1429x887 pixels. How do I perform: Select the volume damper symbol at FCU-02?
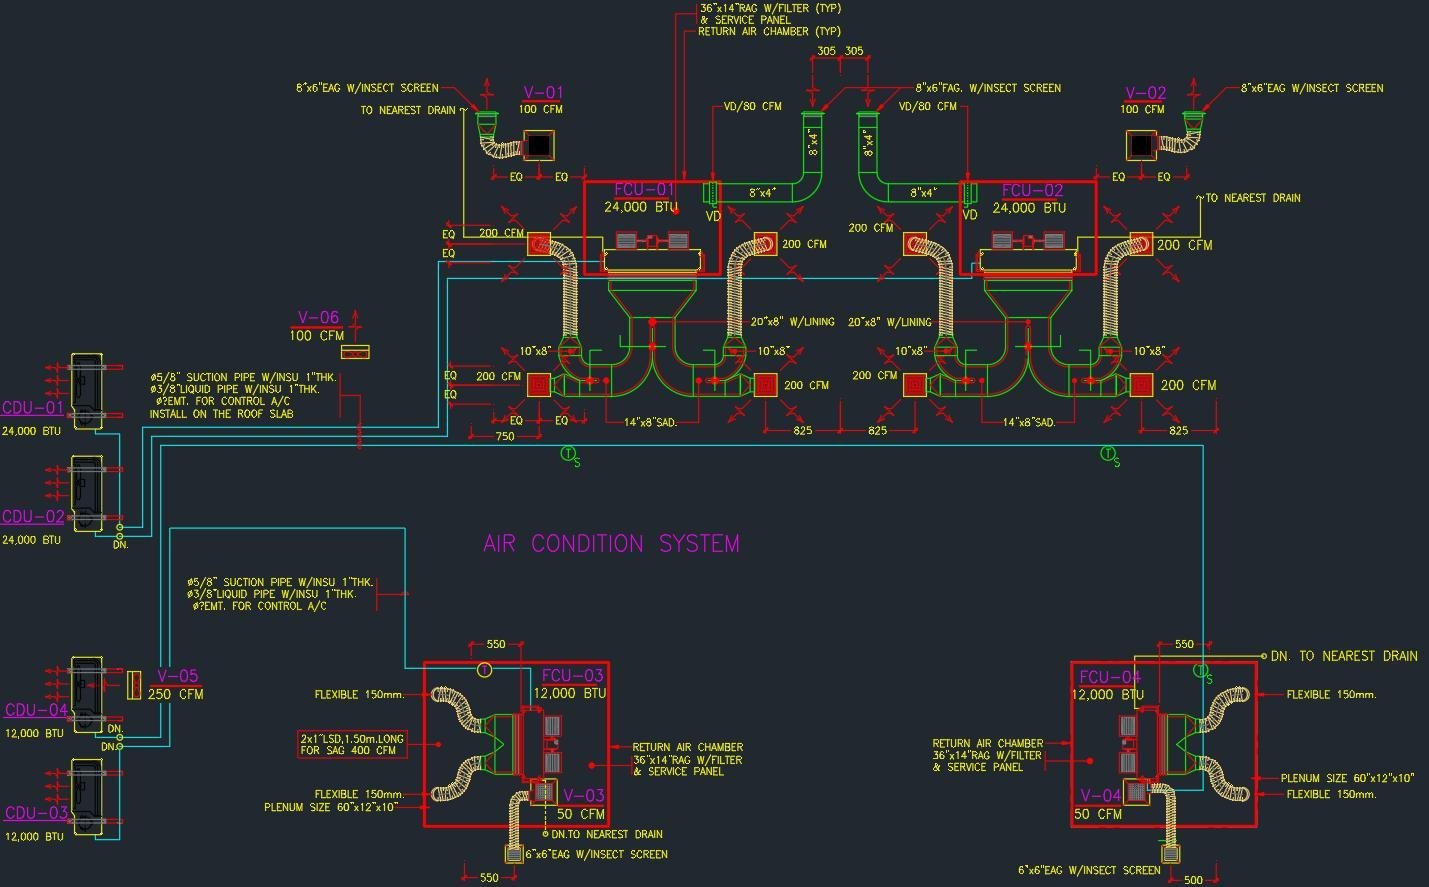[x=968, y=193]
